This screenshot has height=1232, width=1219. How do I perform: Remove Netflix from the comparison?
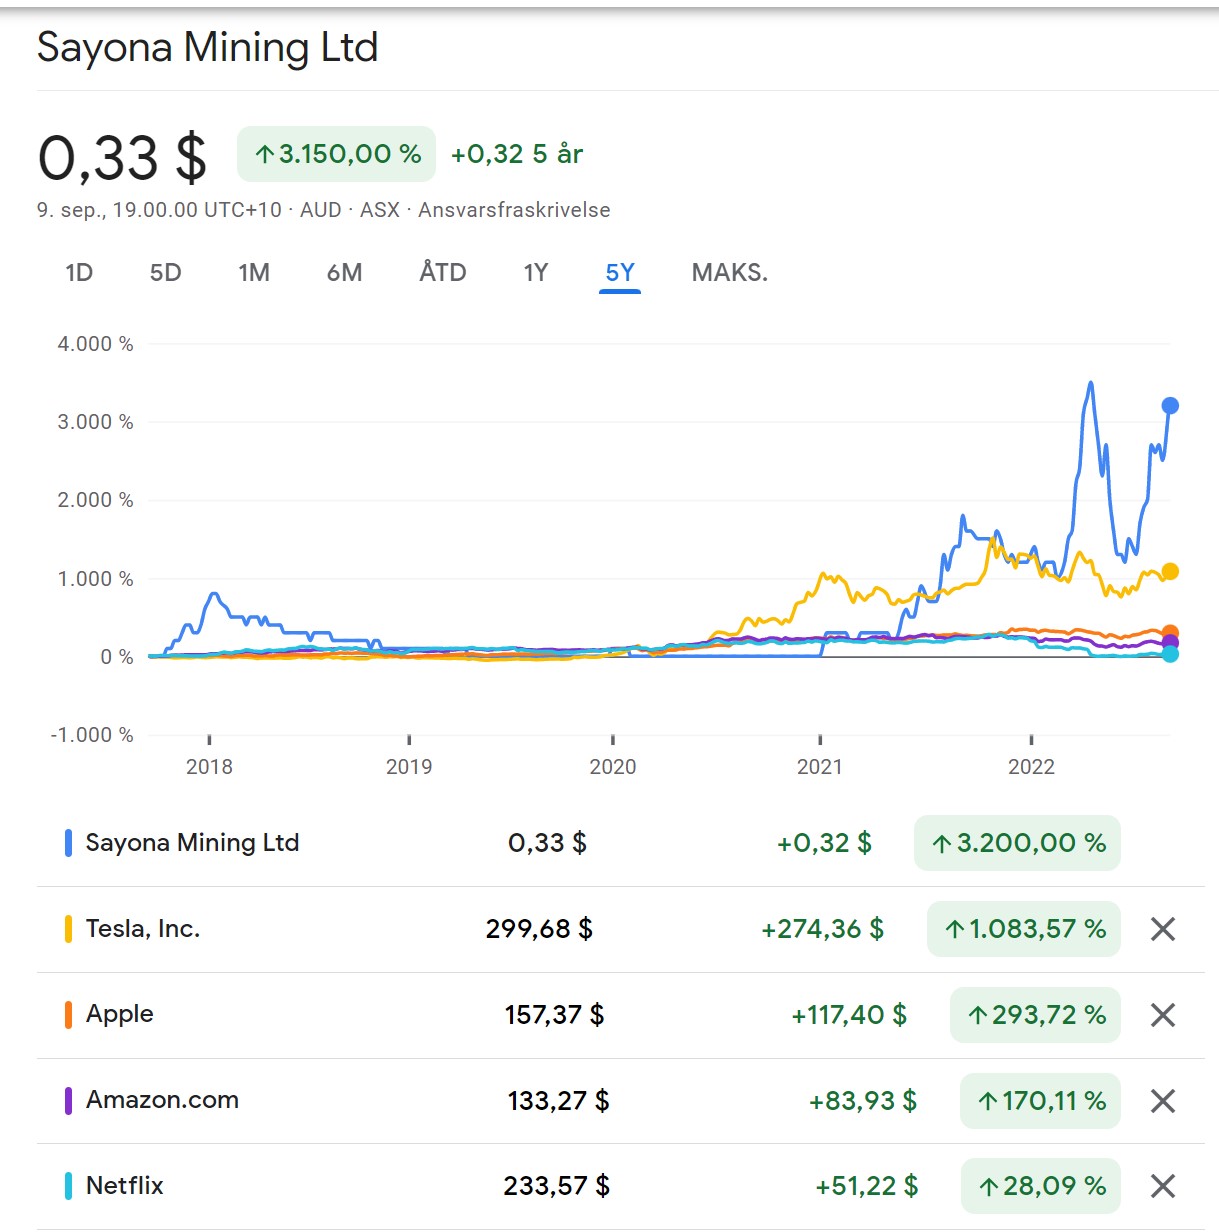tap(1162, 1186)
